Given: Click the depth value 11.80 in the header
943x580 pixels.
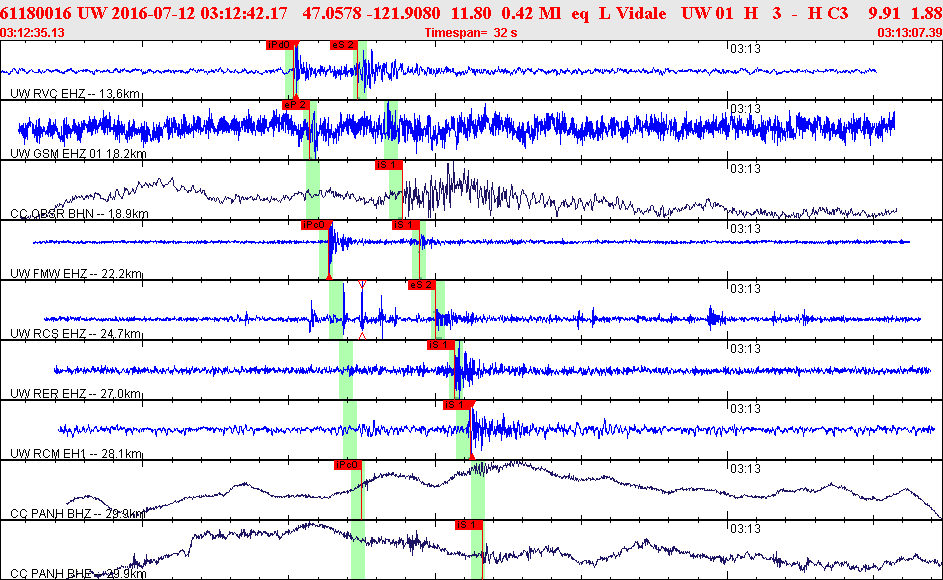Looking at the screenshot, I should (x=471, y=13).
